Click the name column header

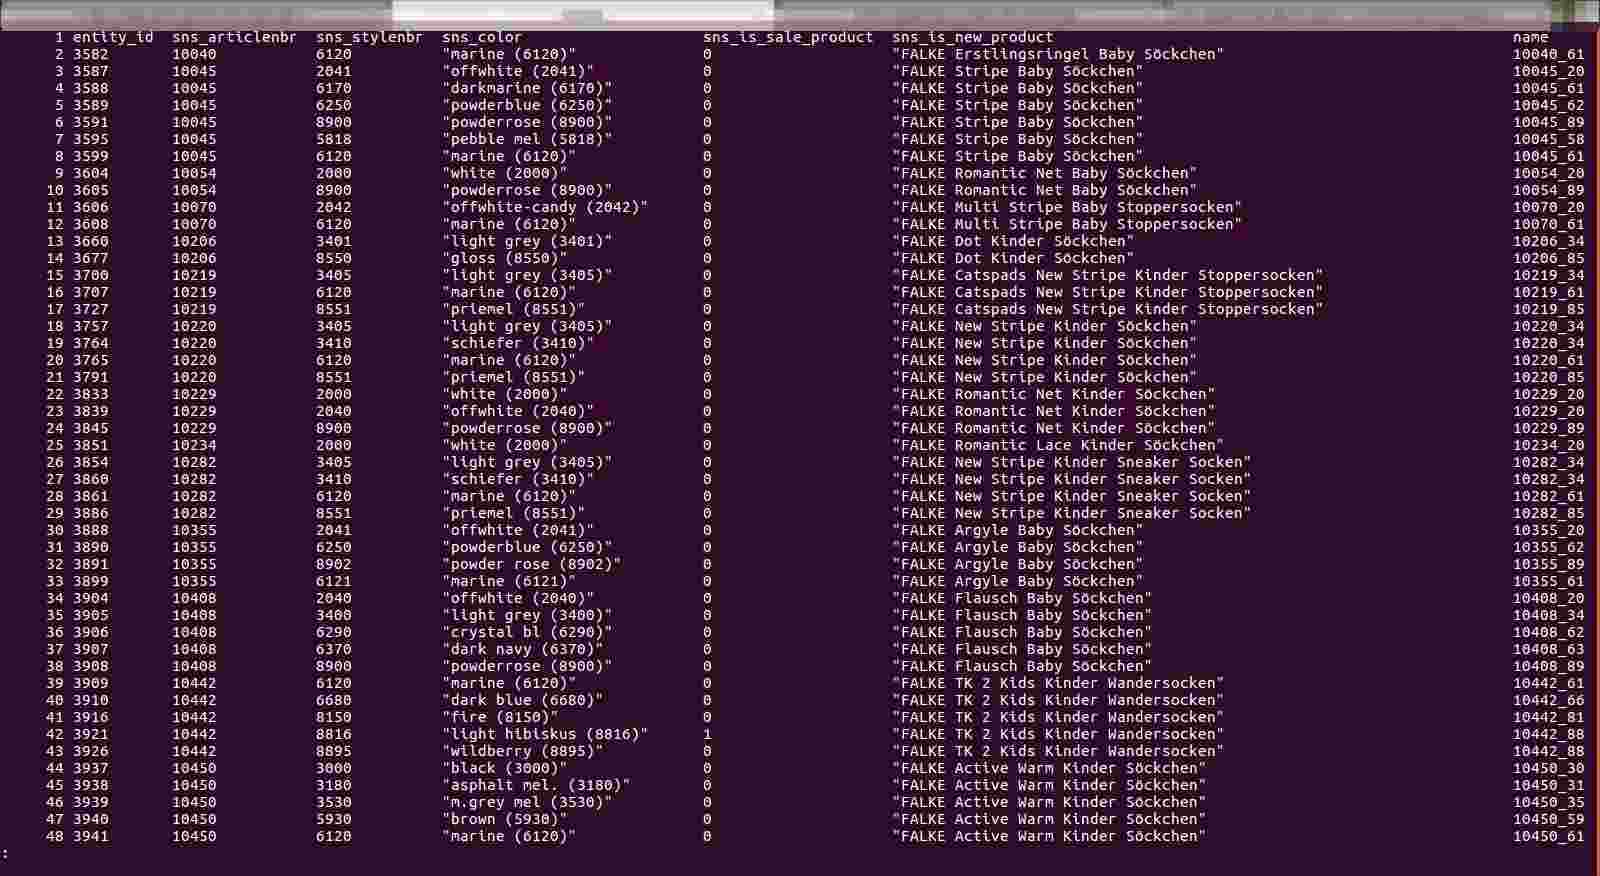click(1530, 37)
